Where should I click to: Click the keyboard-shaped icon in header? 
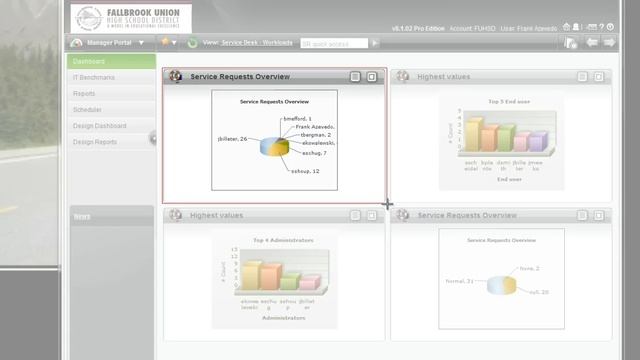591,27
